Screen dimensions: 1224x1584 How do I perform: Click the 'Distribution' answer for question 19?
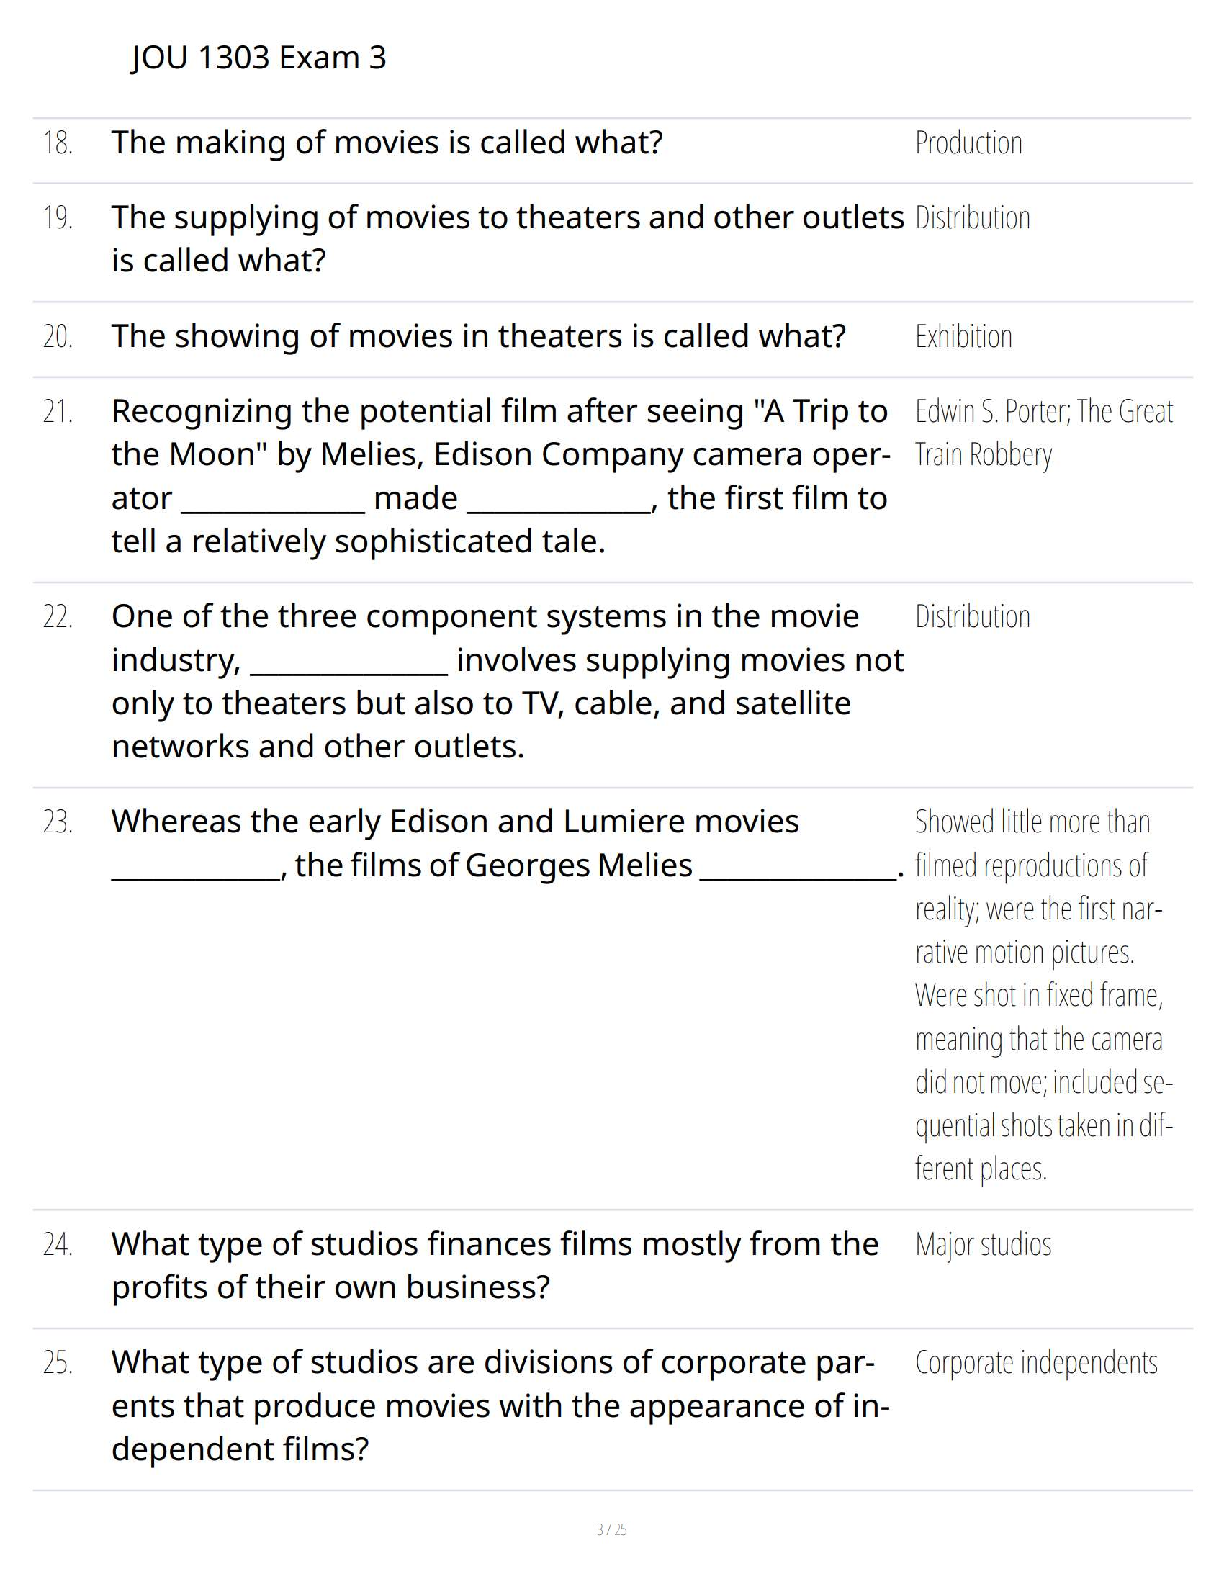[972, 218]
